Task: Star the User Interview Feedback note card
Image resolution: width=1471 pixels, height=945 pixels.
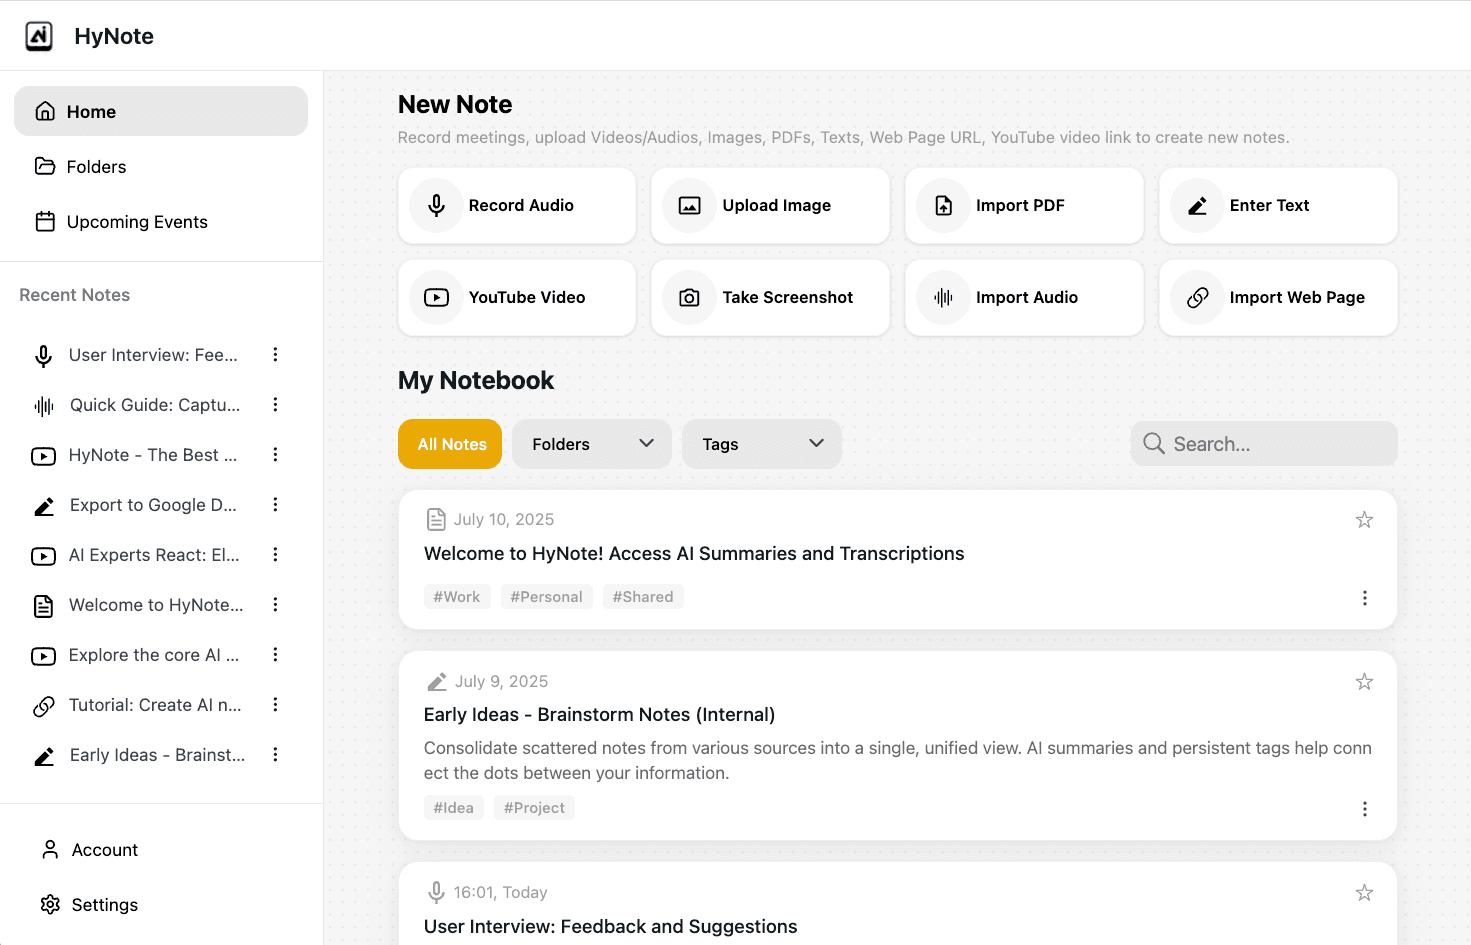Action: click(x=1364, y=893)
